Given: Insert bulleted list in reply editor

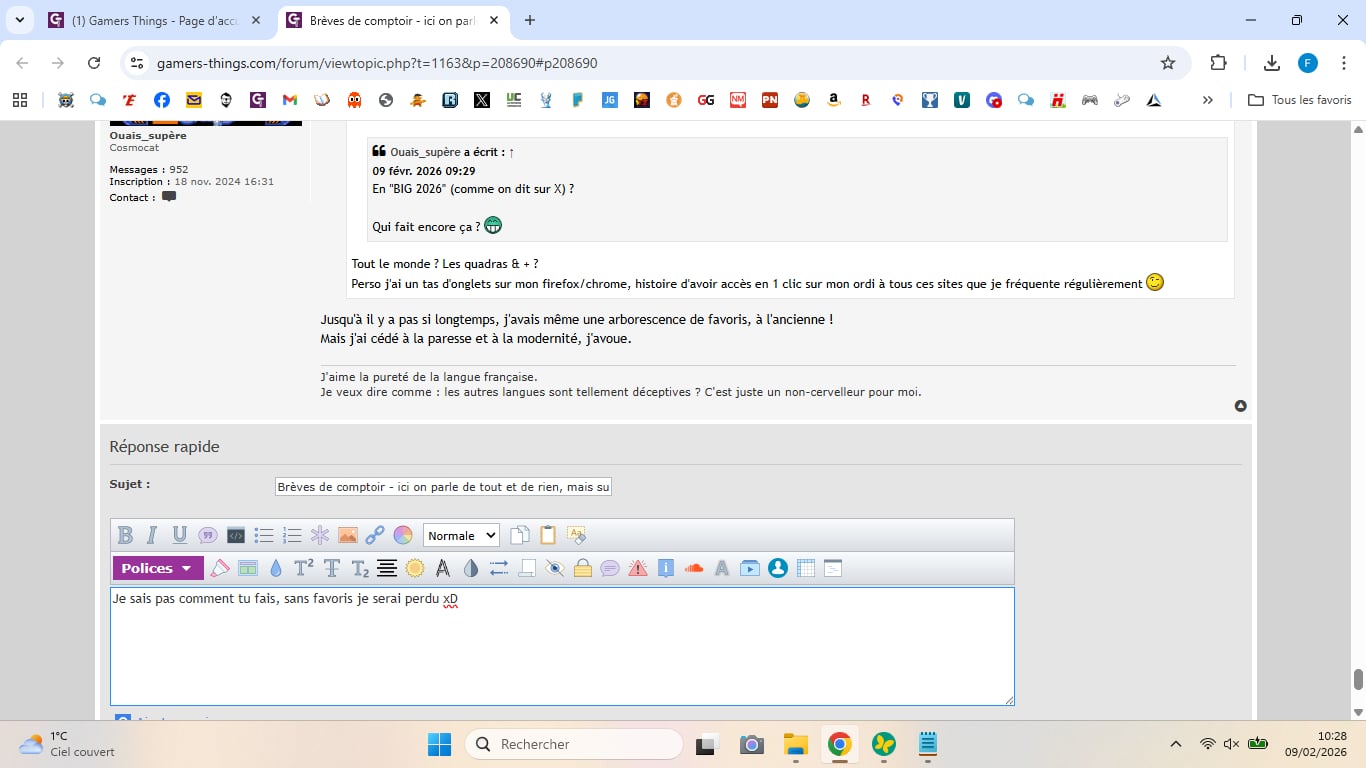Looking at the screenshot, I should pyautogui.click(x=264, y=535).
